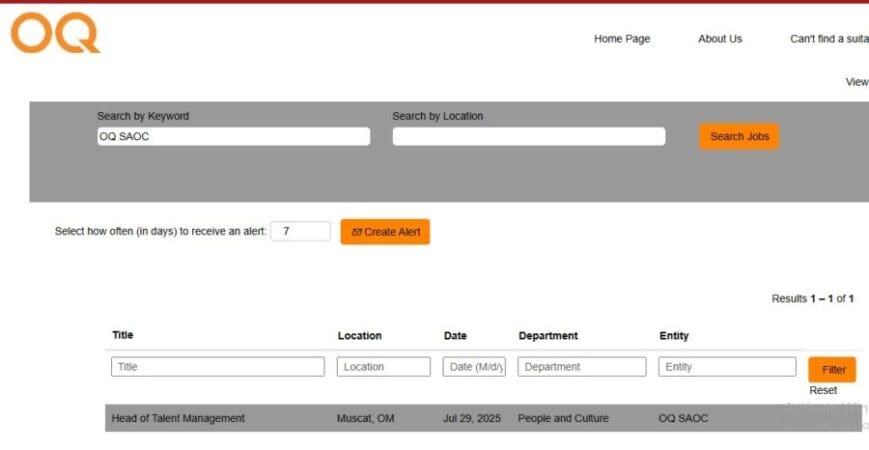The height and width of the screenshot is (450, 869).
Task: Sort results by Title column header
Action: 122,335
